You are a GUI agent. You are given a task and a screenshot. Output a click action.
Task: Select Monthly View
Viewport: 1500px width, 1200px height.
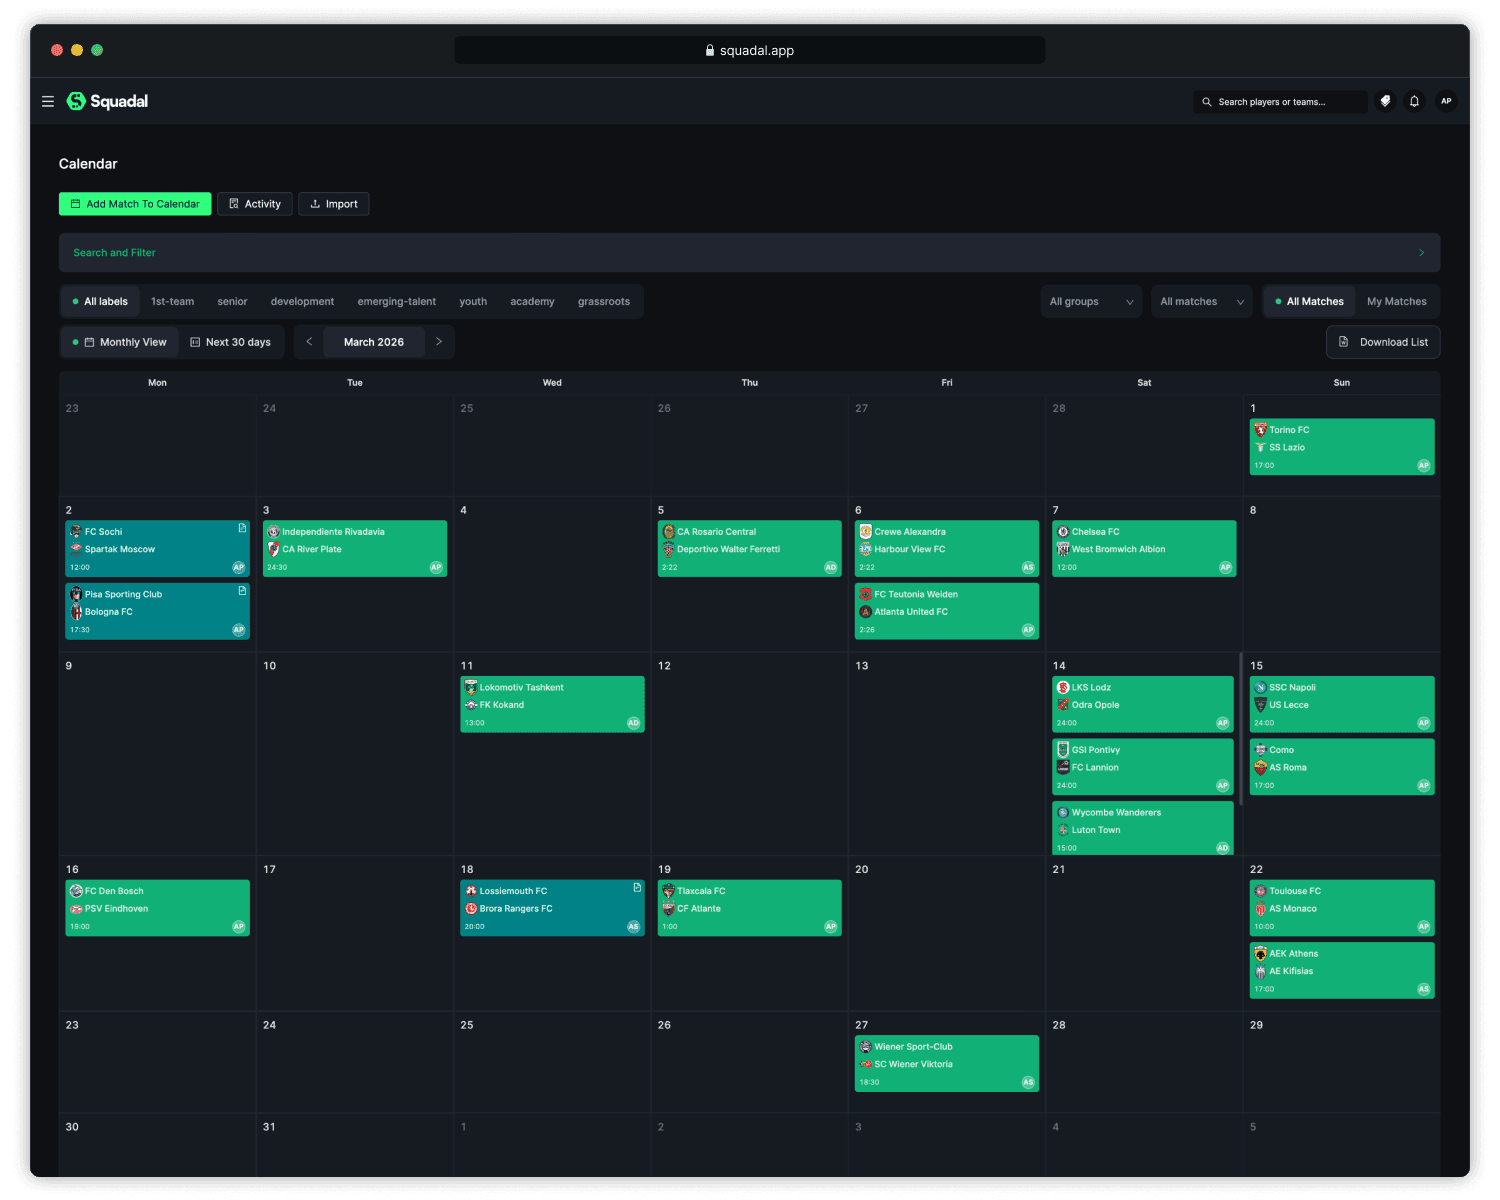[120, 342]
